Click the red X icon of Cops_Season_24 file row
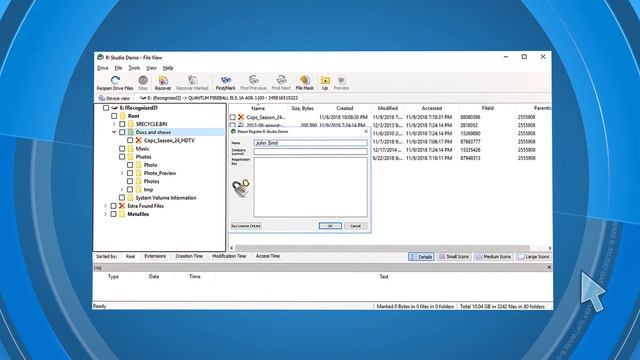Image resolution: width=640 pixels, height=360 pixels. pyautogui.click(x=241, y=117)
